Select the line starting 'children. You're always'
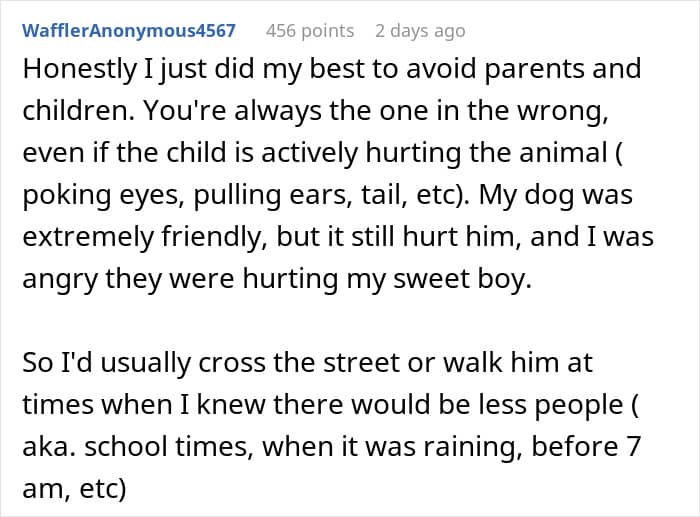 click(315, 111)
